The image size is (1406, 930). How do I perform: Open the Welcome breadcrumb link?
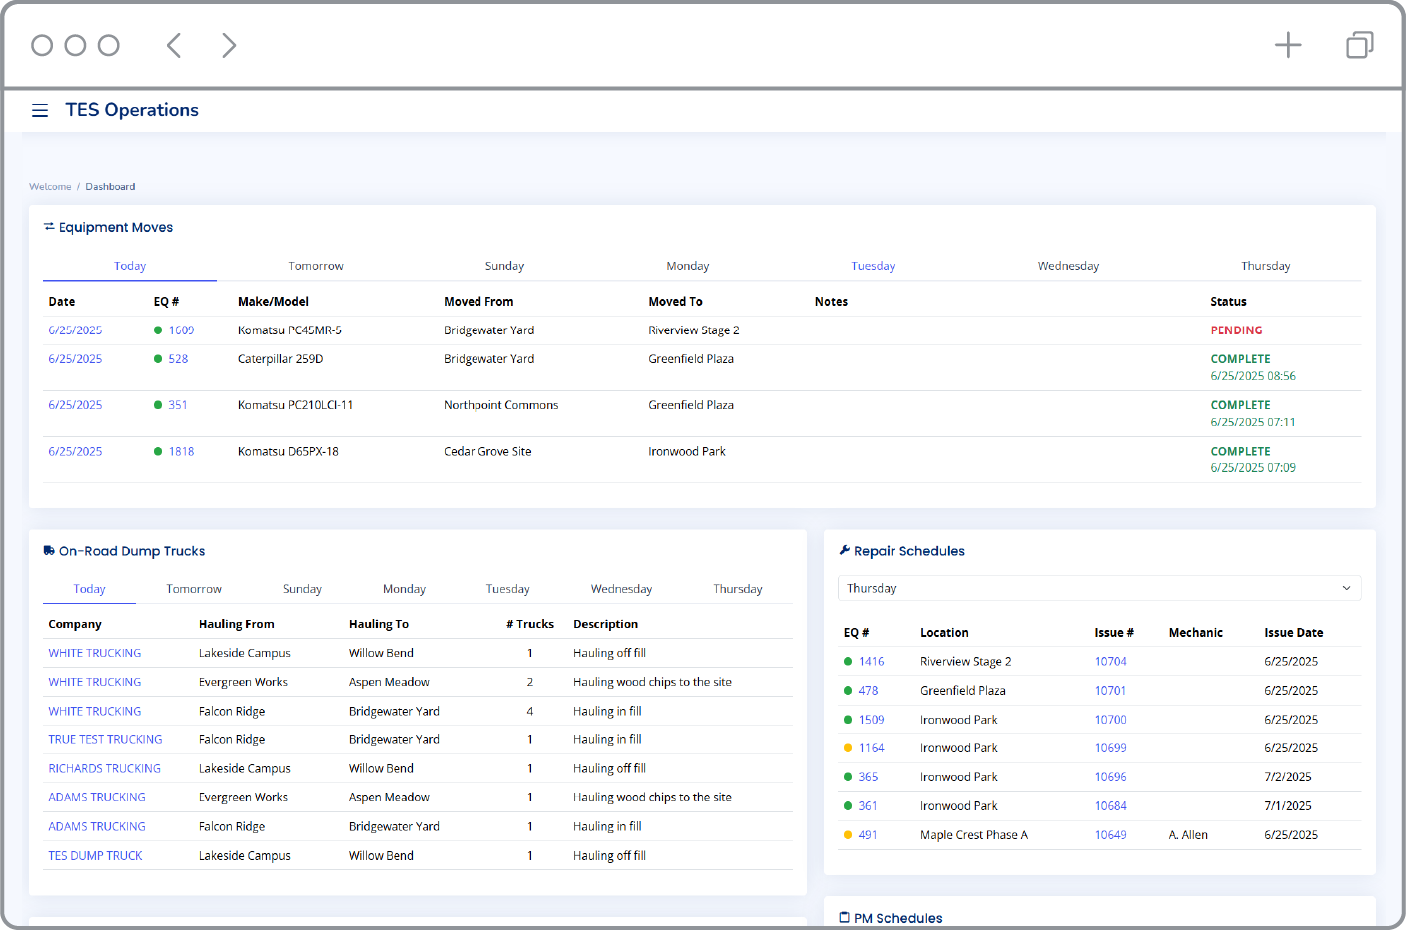point(50,187)
